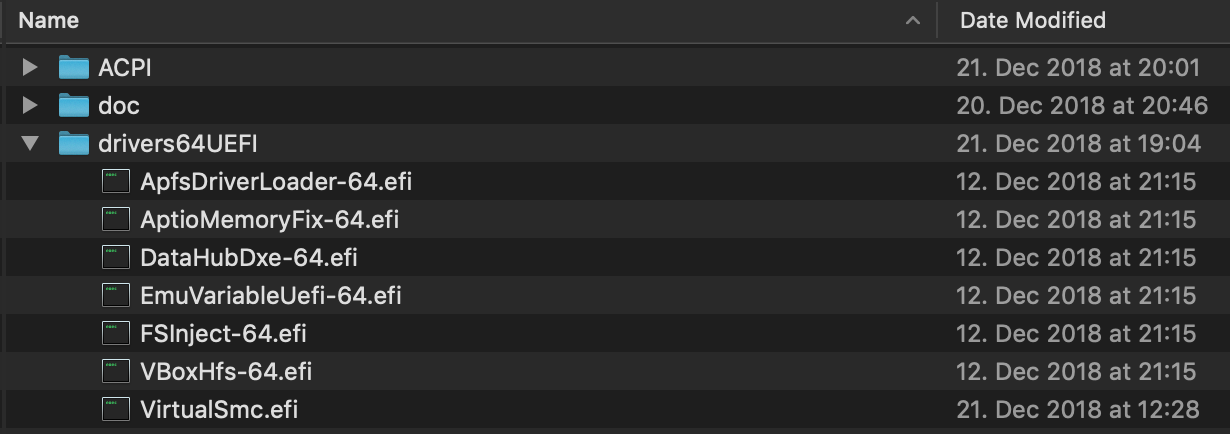Click the doc folder icon
The width and height of the screenshot is (1230, 434).
pos(74,106)
